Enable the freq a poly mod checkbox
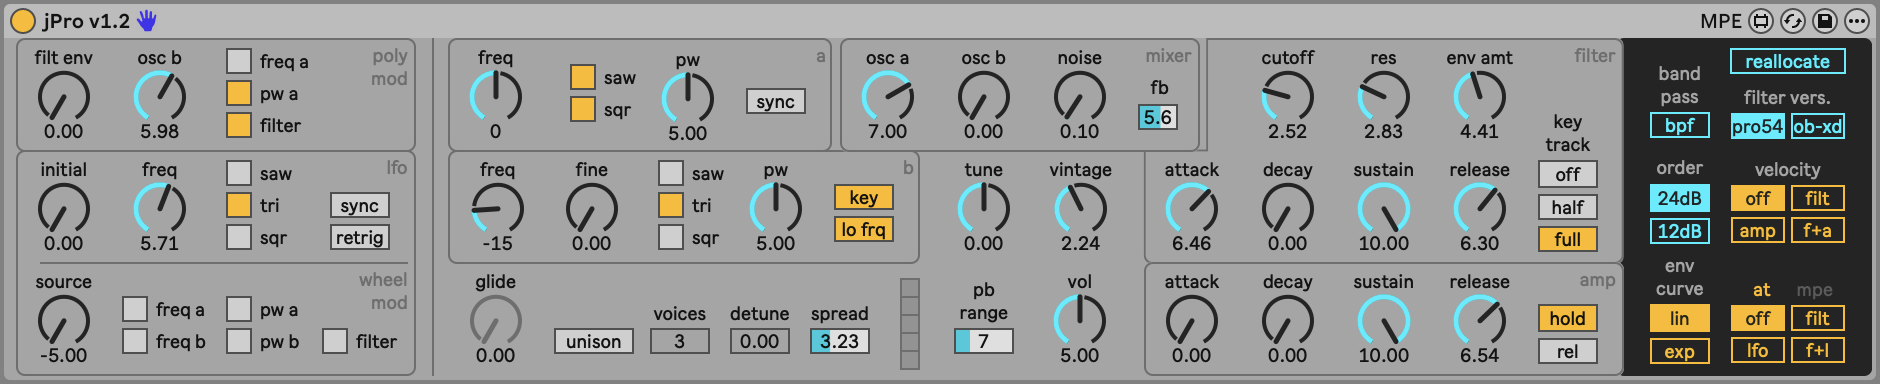The image size is (1880, 384). pos(238,61)
